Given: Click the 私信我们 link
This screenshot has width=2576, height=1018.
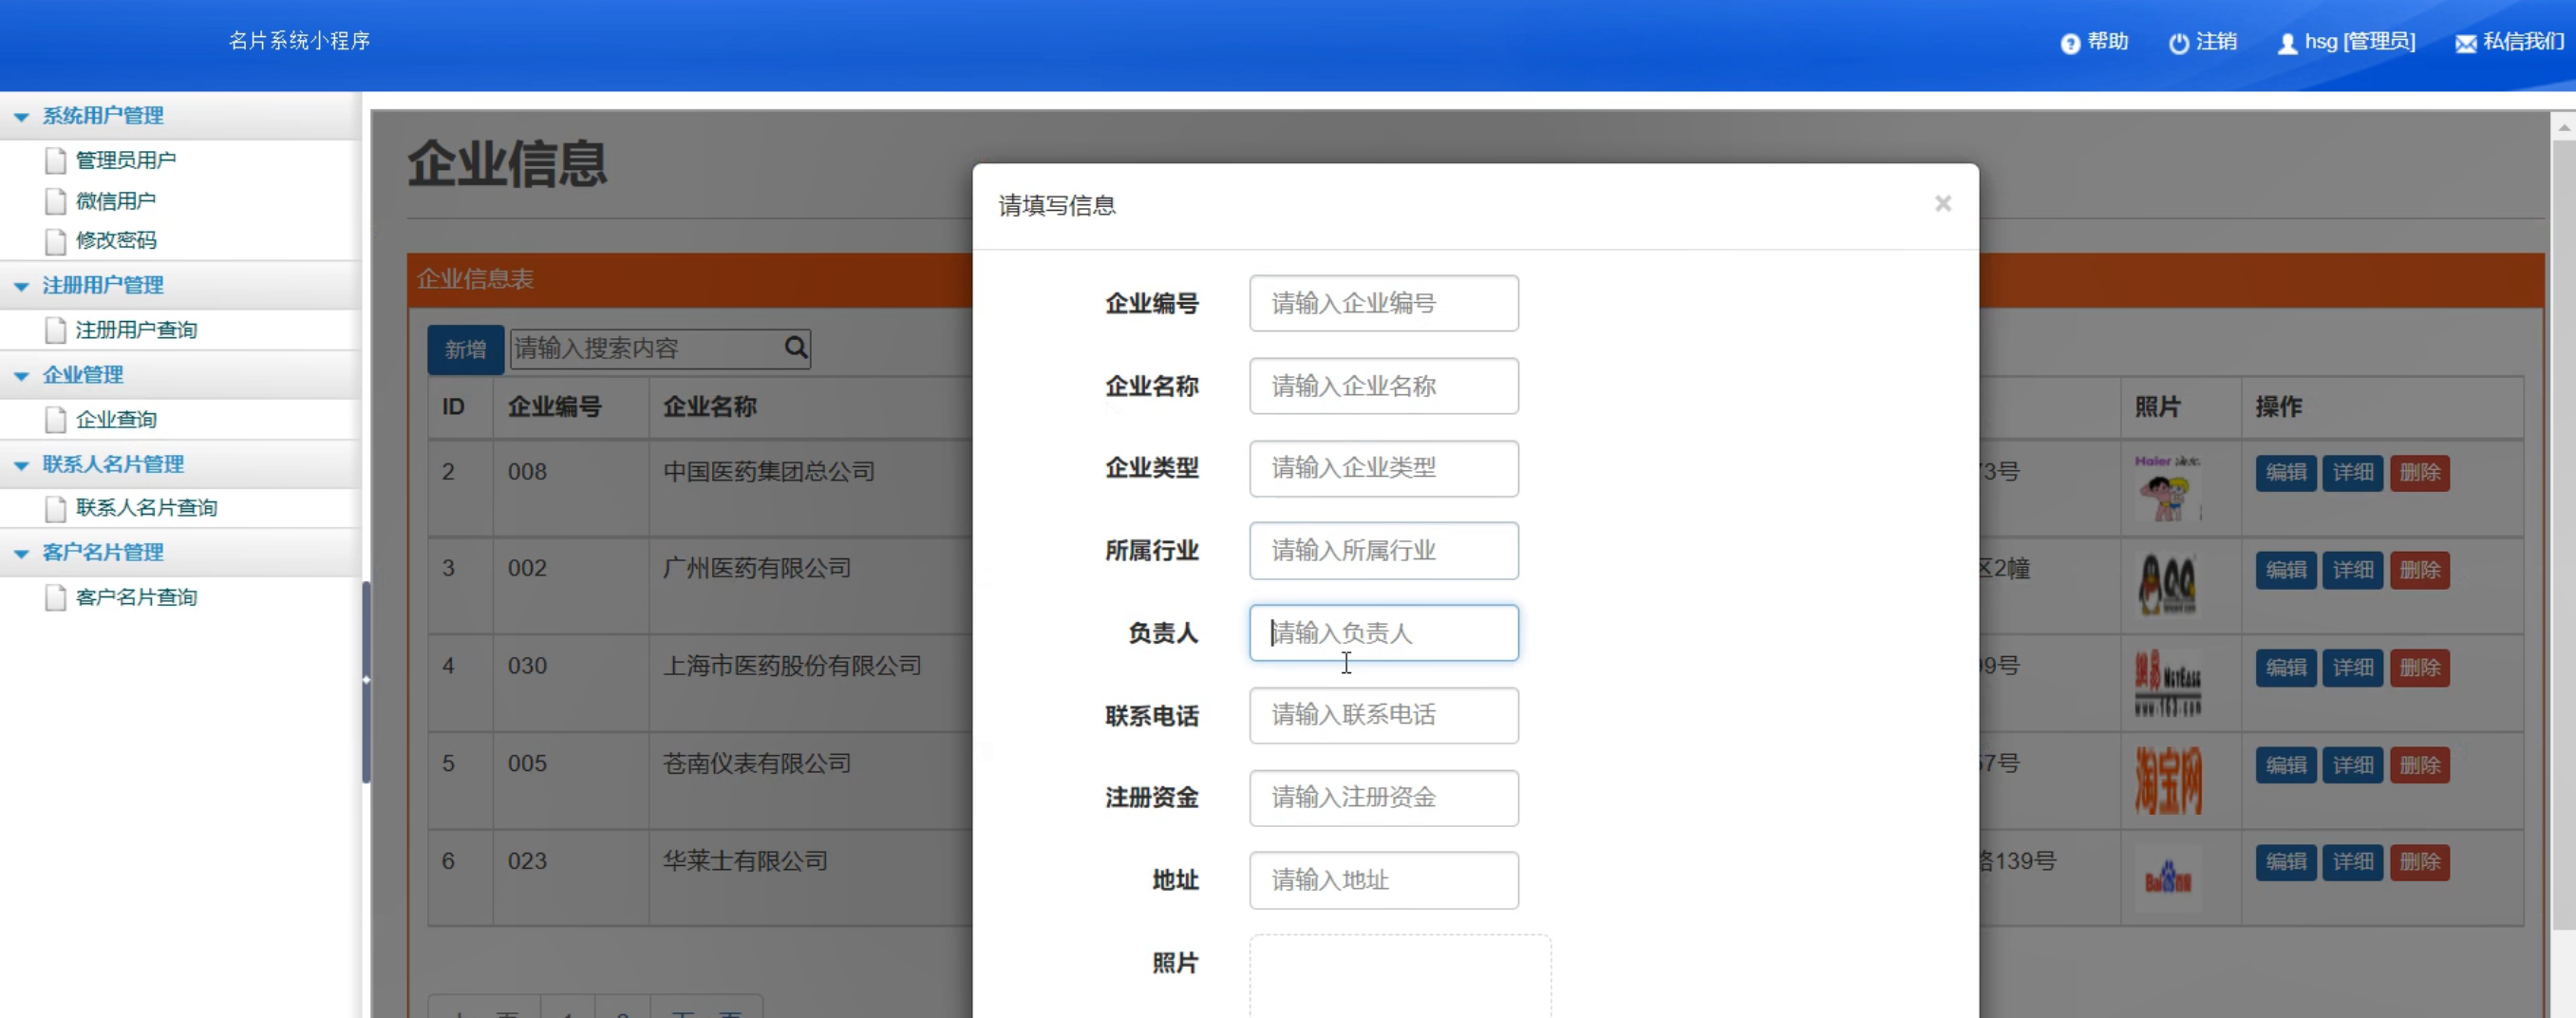Looking at the screenshot, I should tap(2523, 42).
